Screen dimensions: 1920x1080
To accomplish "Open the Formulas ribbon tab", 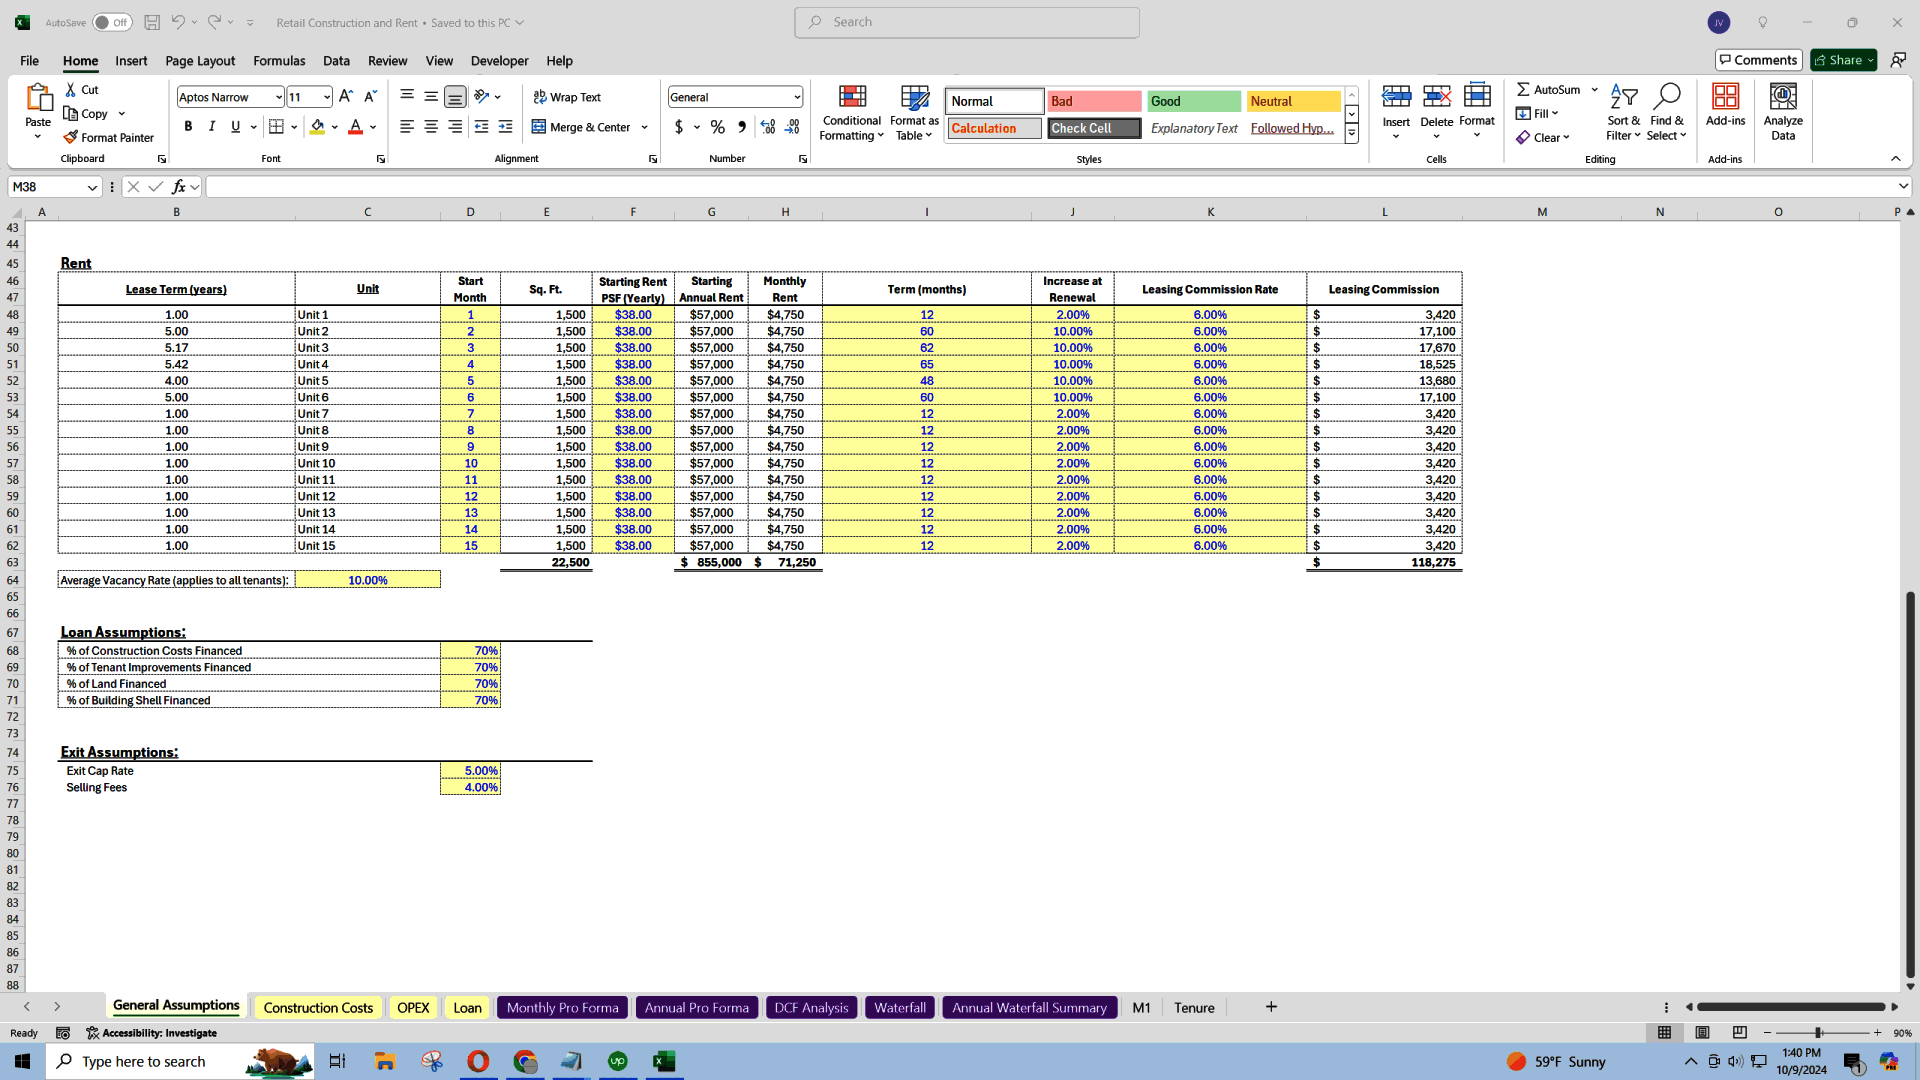I will (x=279, y=60).
